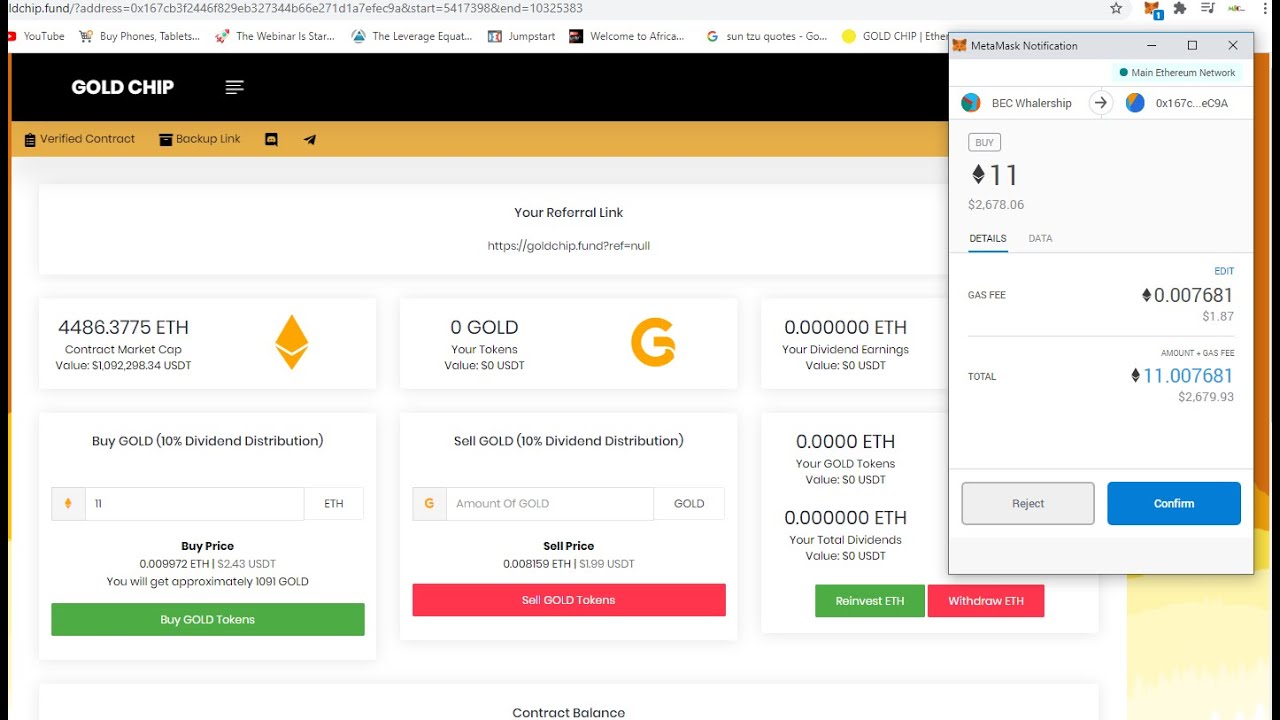Screen dimensions: 1280x720
Task: Click the Ethereum icon beside buy field
Action: click(x=68, y=504)
